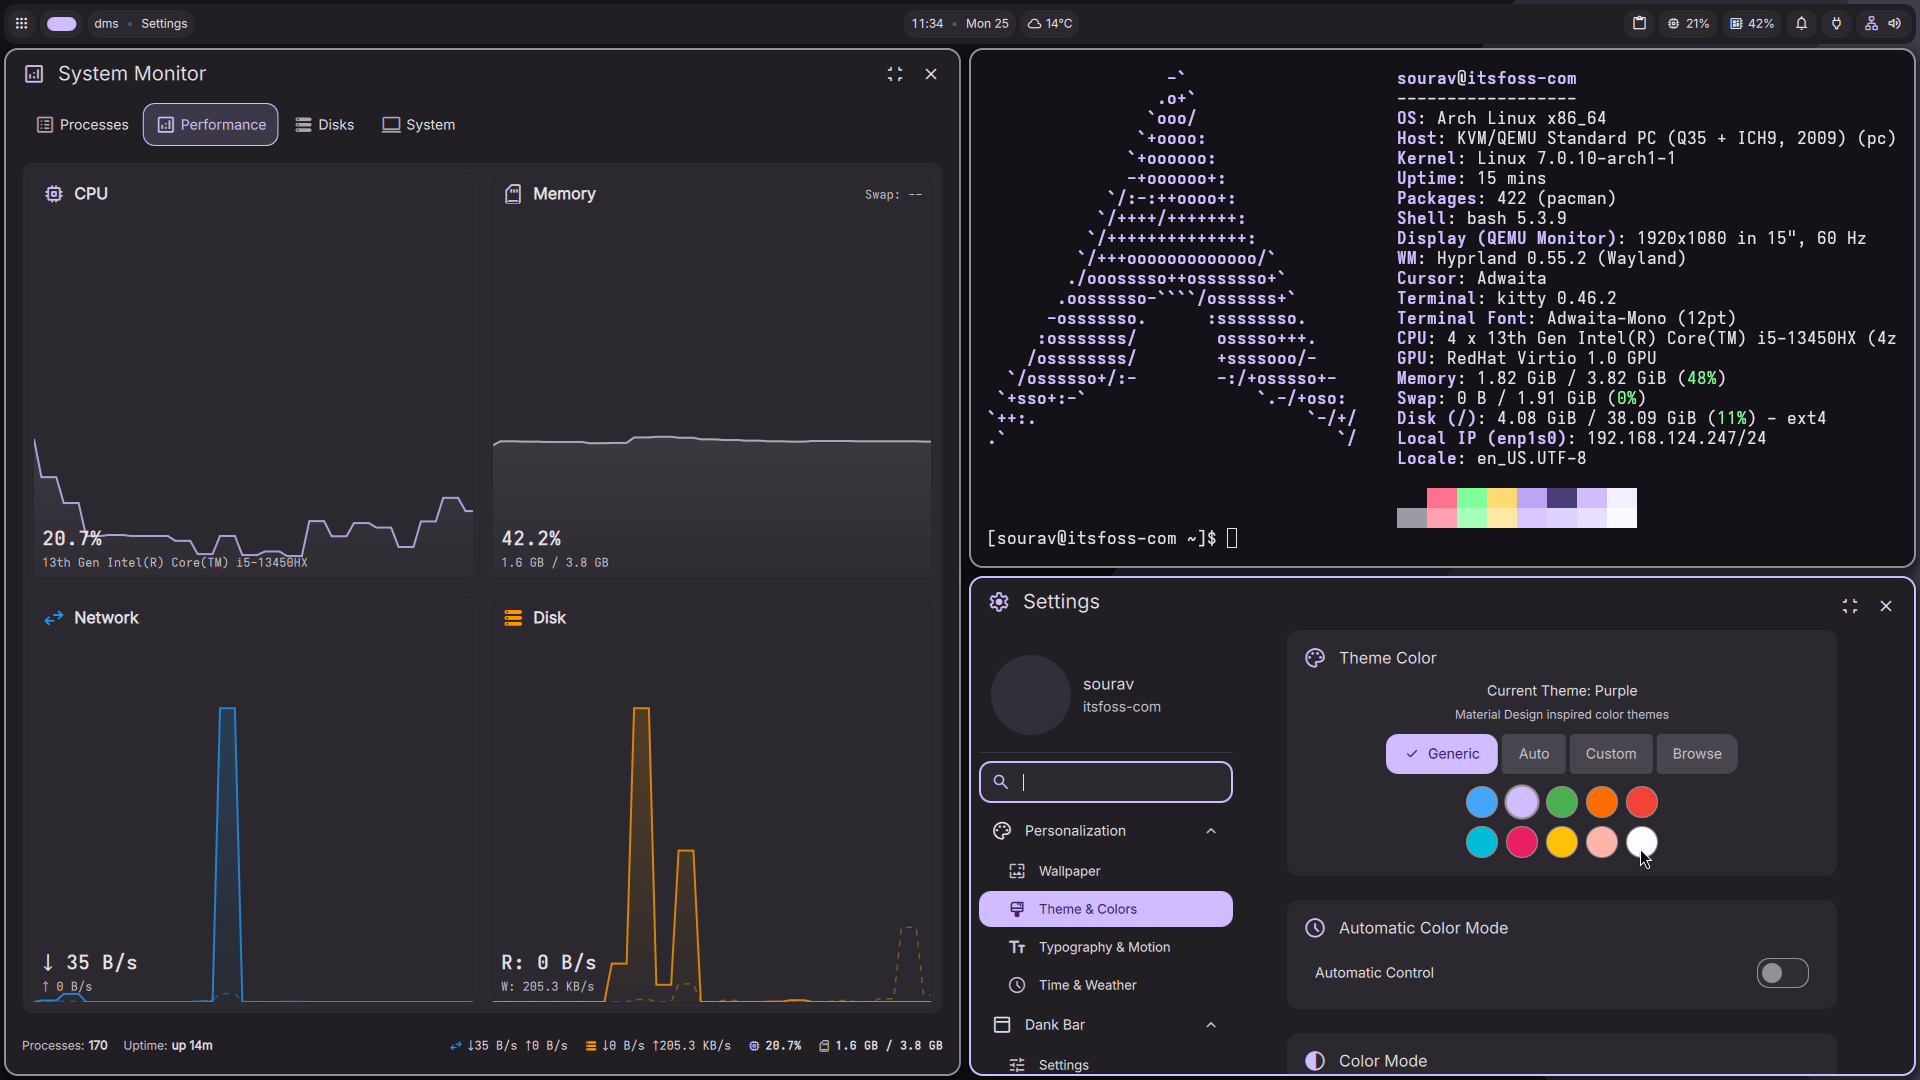Pick the blue theme color swatch

point(1482,802)
